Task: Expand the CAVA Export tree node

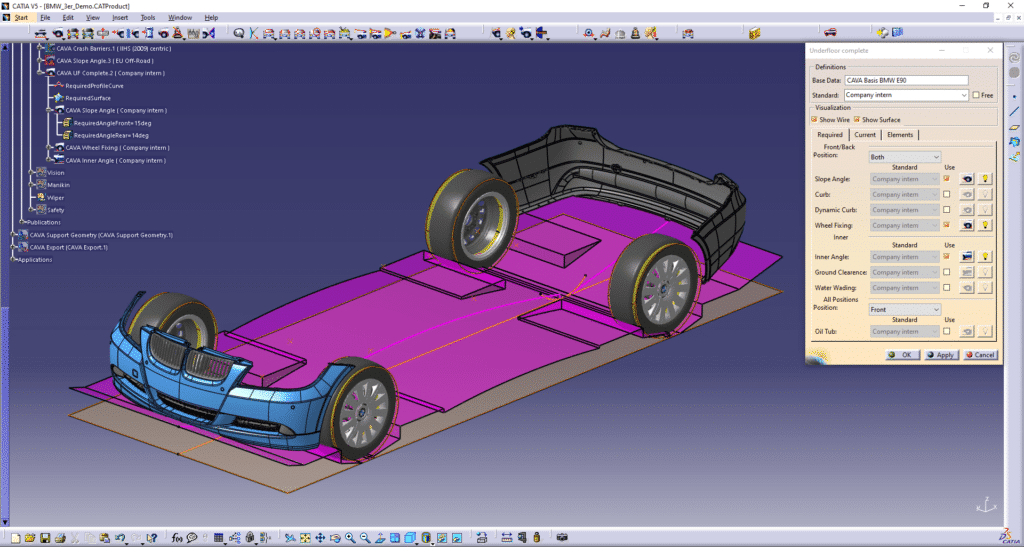Action: click(14, 247)
